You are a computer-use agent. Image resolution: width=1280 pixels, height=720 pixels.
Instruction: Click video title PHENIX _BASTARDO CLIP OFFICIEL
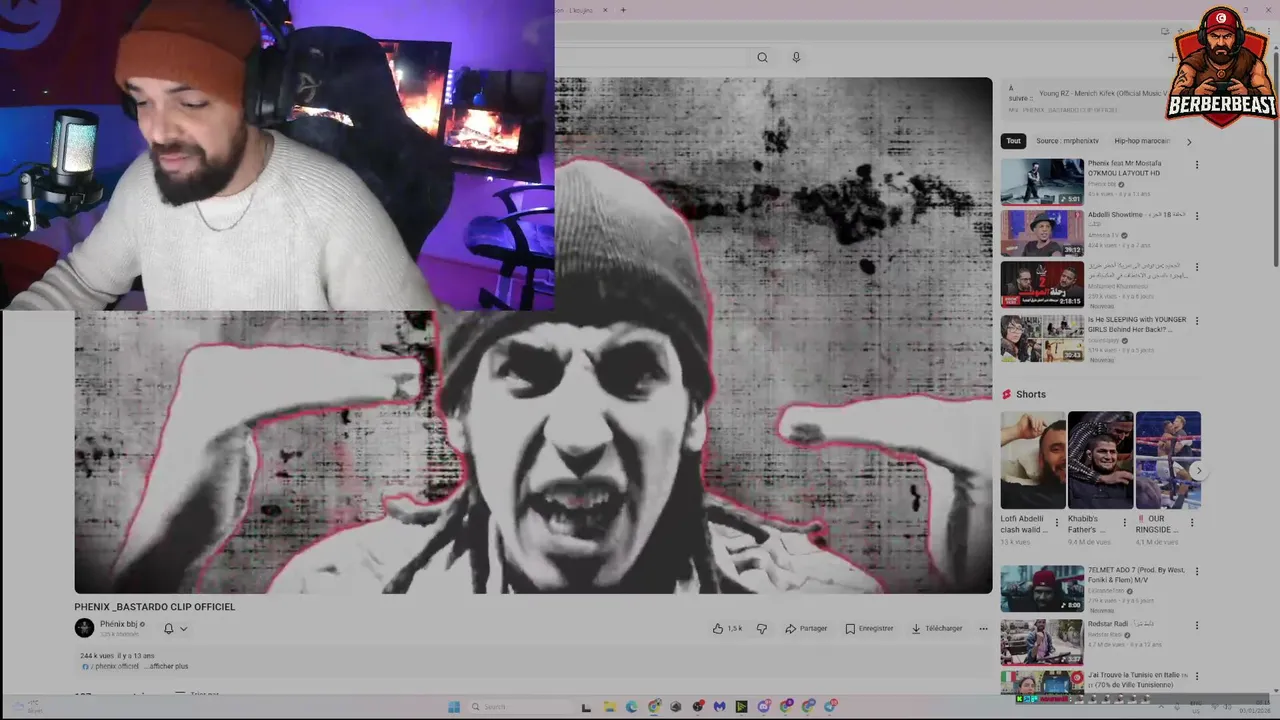pyautogui.click(x=155, y=607)
